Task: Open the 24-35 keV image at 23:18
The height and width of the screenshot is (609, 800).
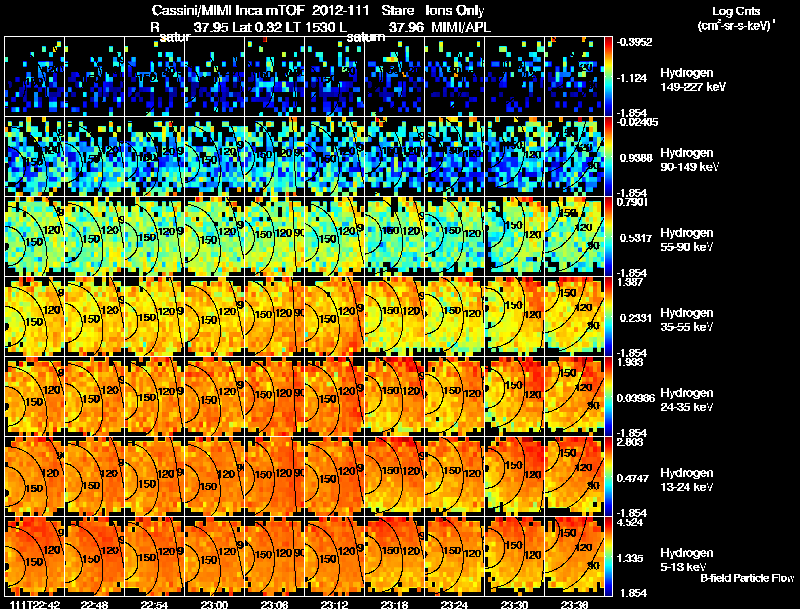Action: (x=394, y=397)
